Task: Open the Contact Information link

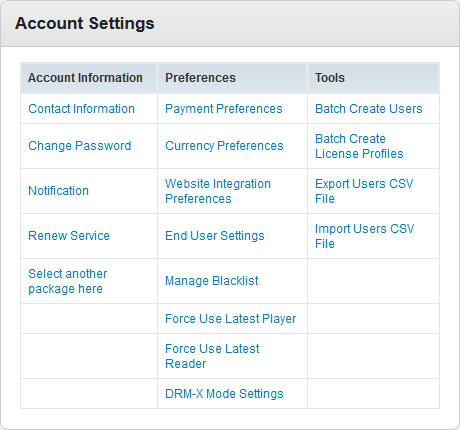Action: tap(82, 109)
